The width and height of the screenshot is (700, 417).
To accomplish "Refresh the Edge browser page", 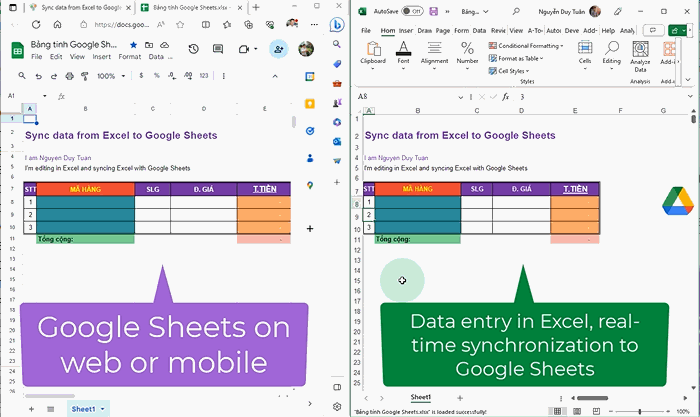I will (36, 25).
